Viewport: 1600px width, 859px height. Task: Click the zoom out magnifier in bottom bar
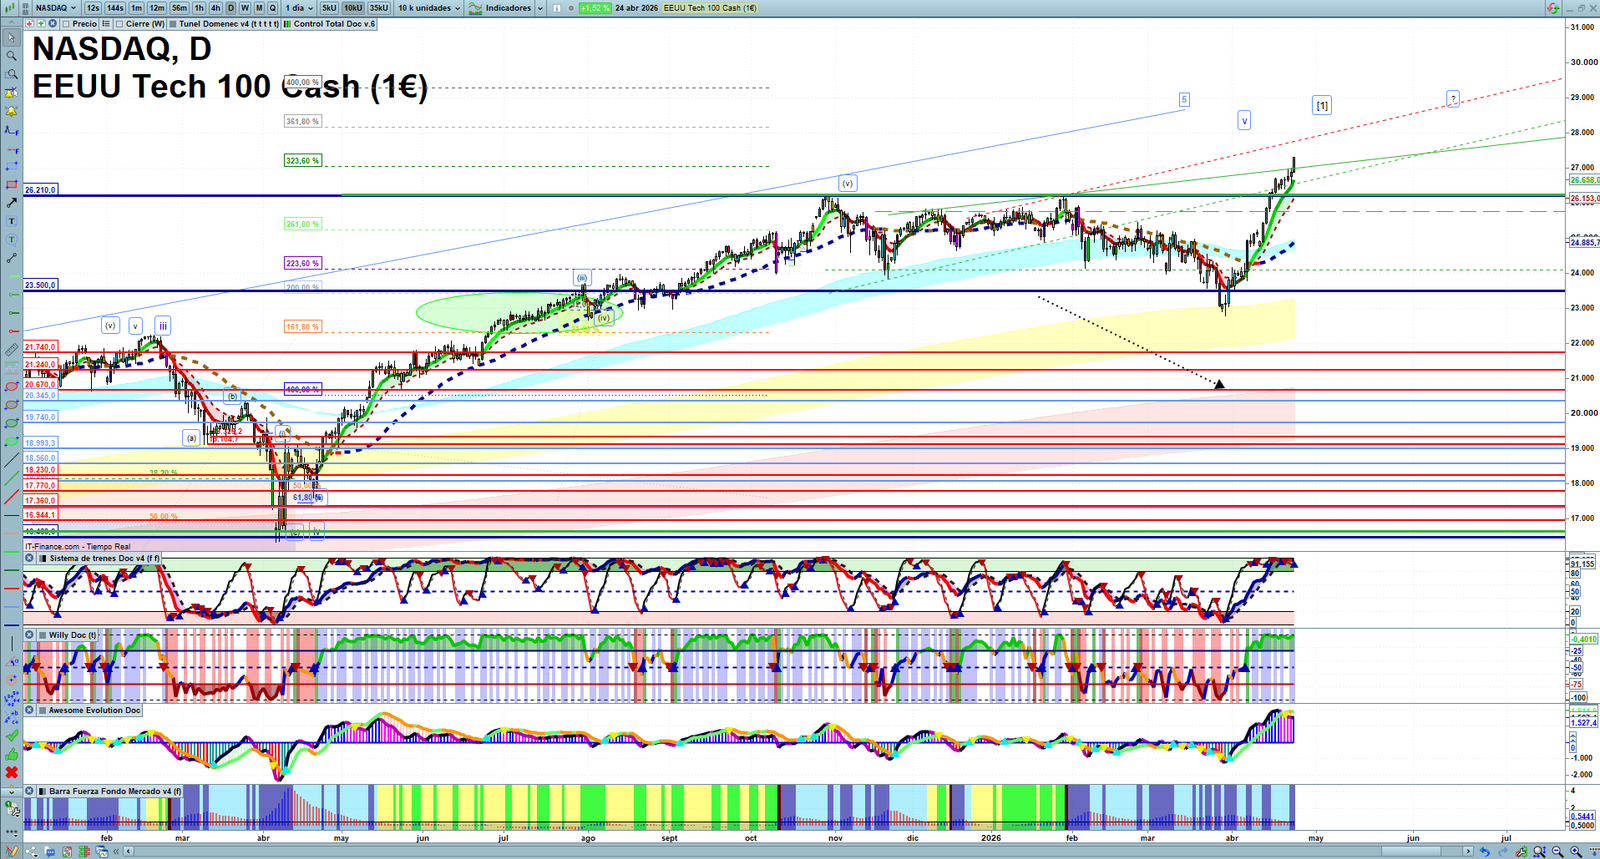(1557, 852)
